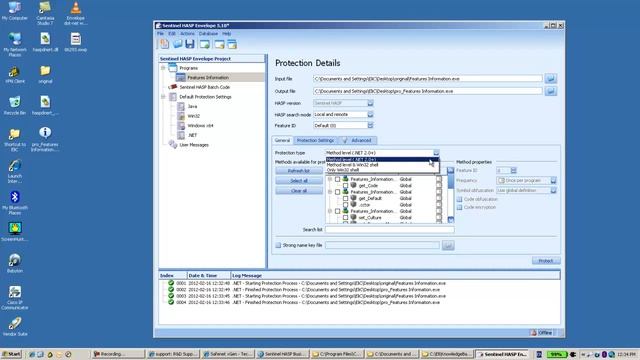
Task: Select Programs node in project tree
Action: point(189,68)
